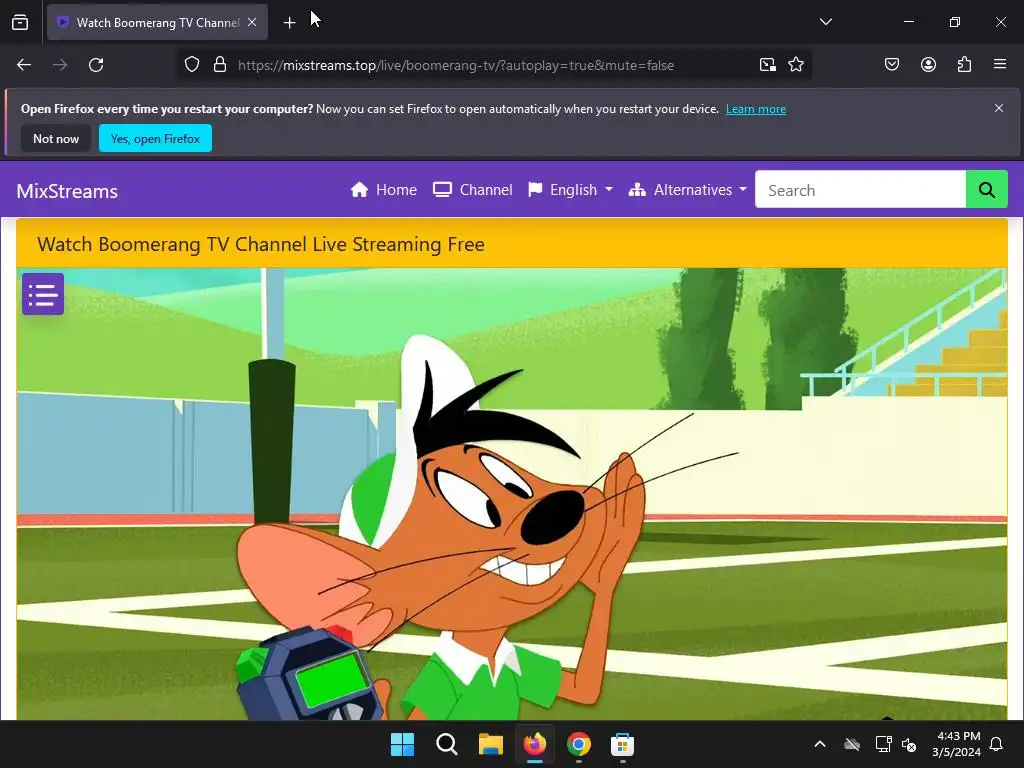Viewport: 1024px width, 768px height.
Task: Open tracking protection shield icon
Action: (x=191, y=65)
